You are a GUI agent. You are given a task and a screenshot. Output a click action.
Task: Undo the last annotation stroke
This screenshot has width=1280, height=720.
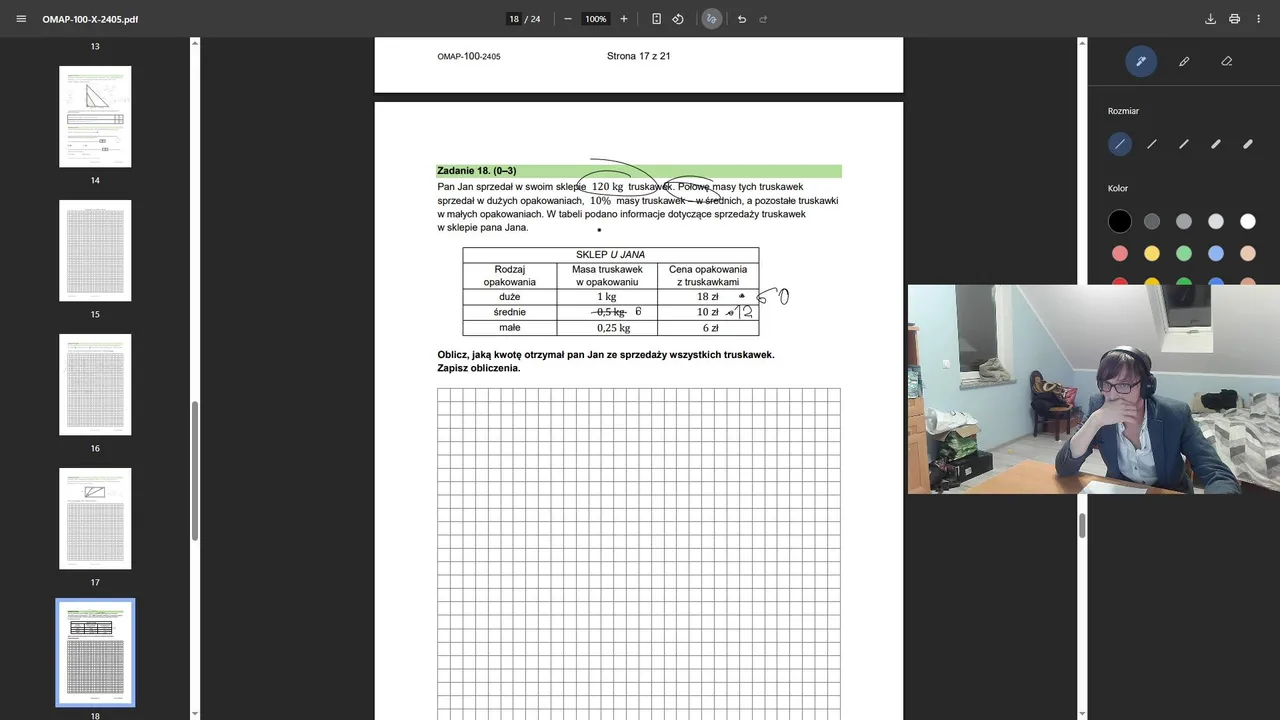coord(741,19)
